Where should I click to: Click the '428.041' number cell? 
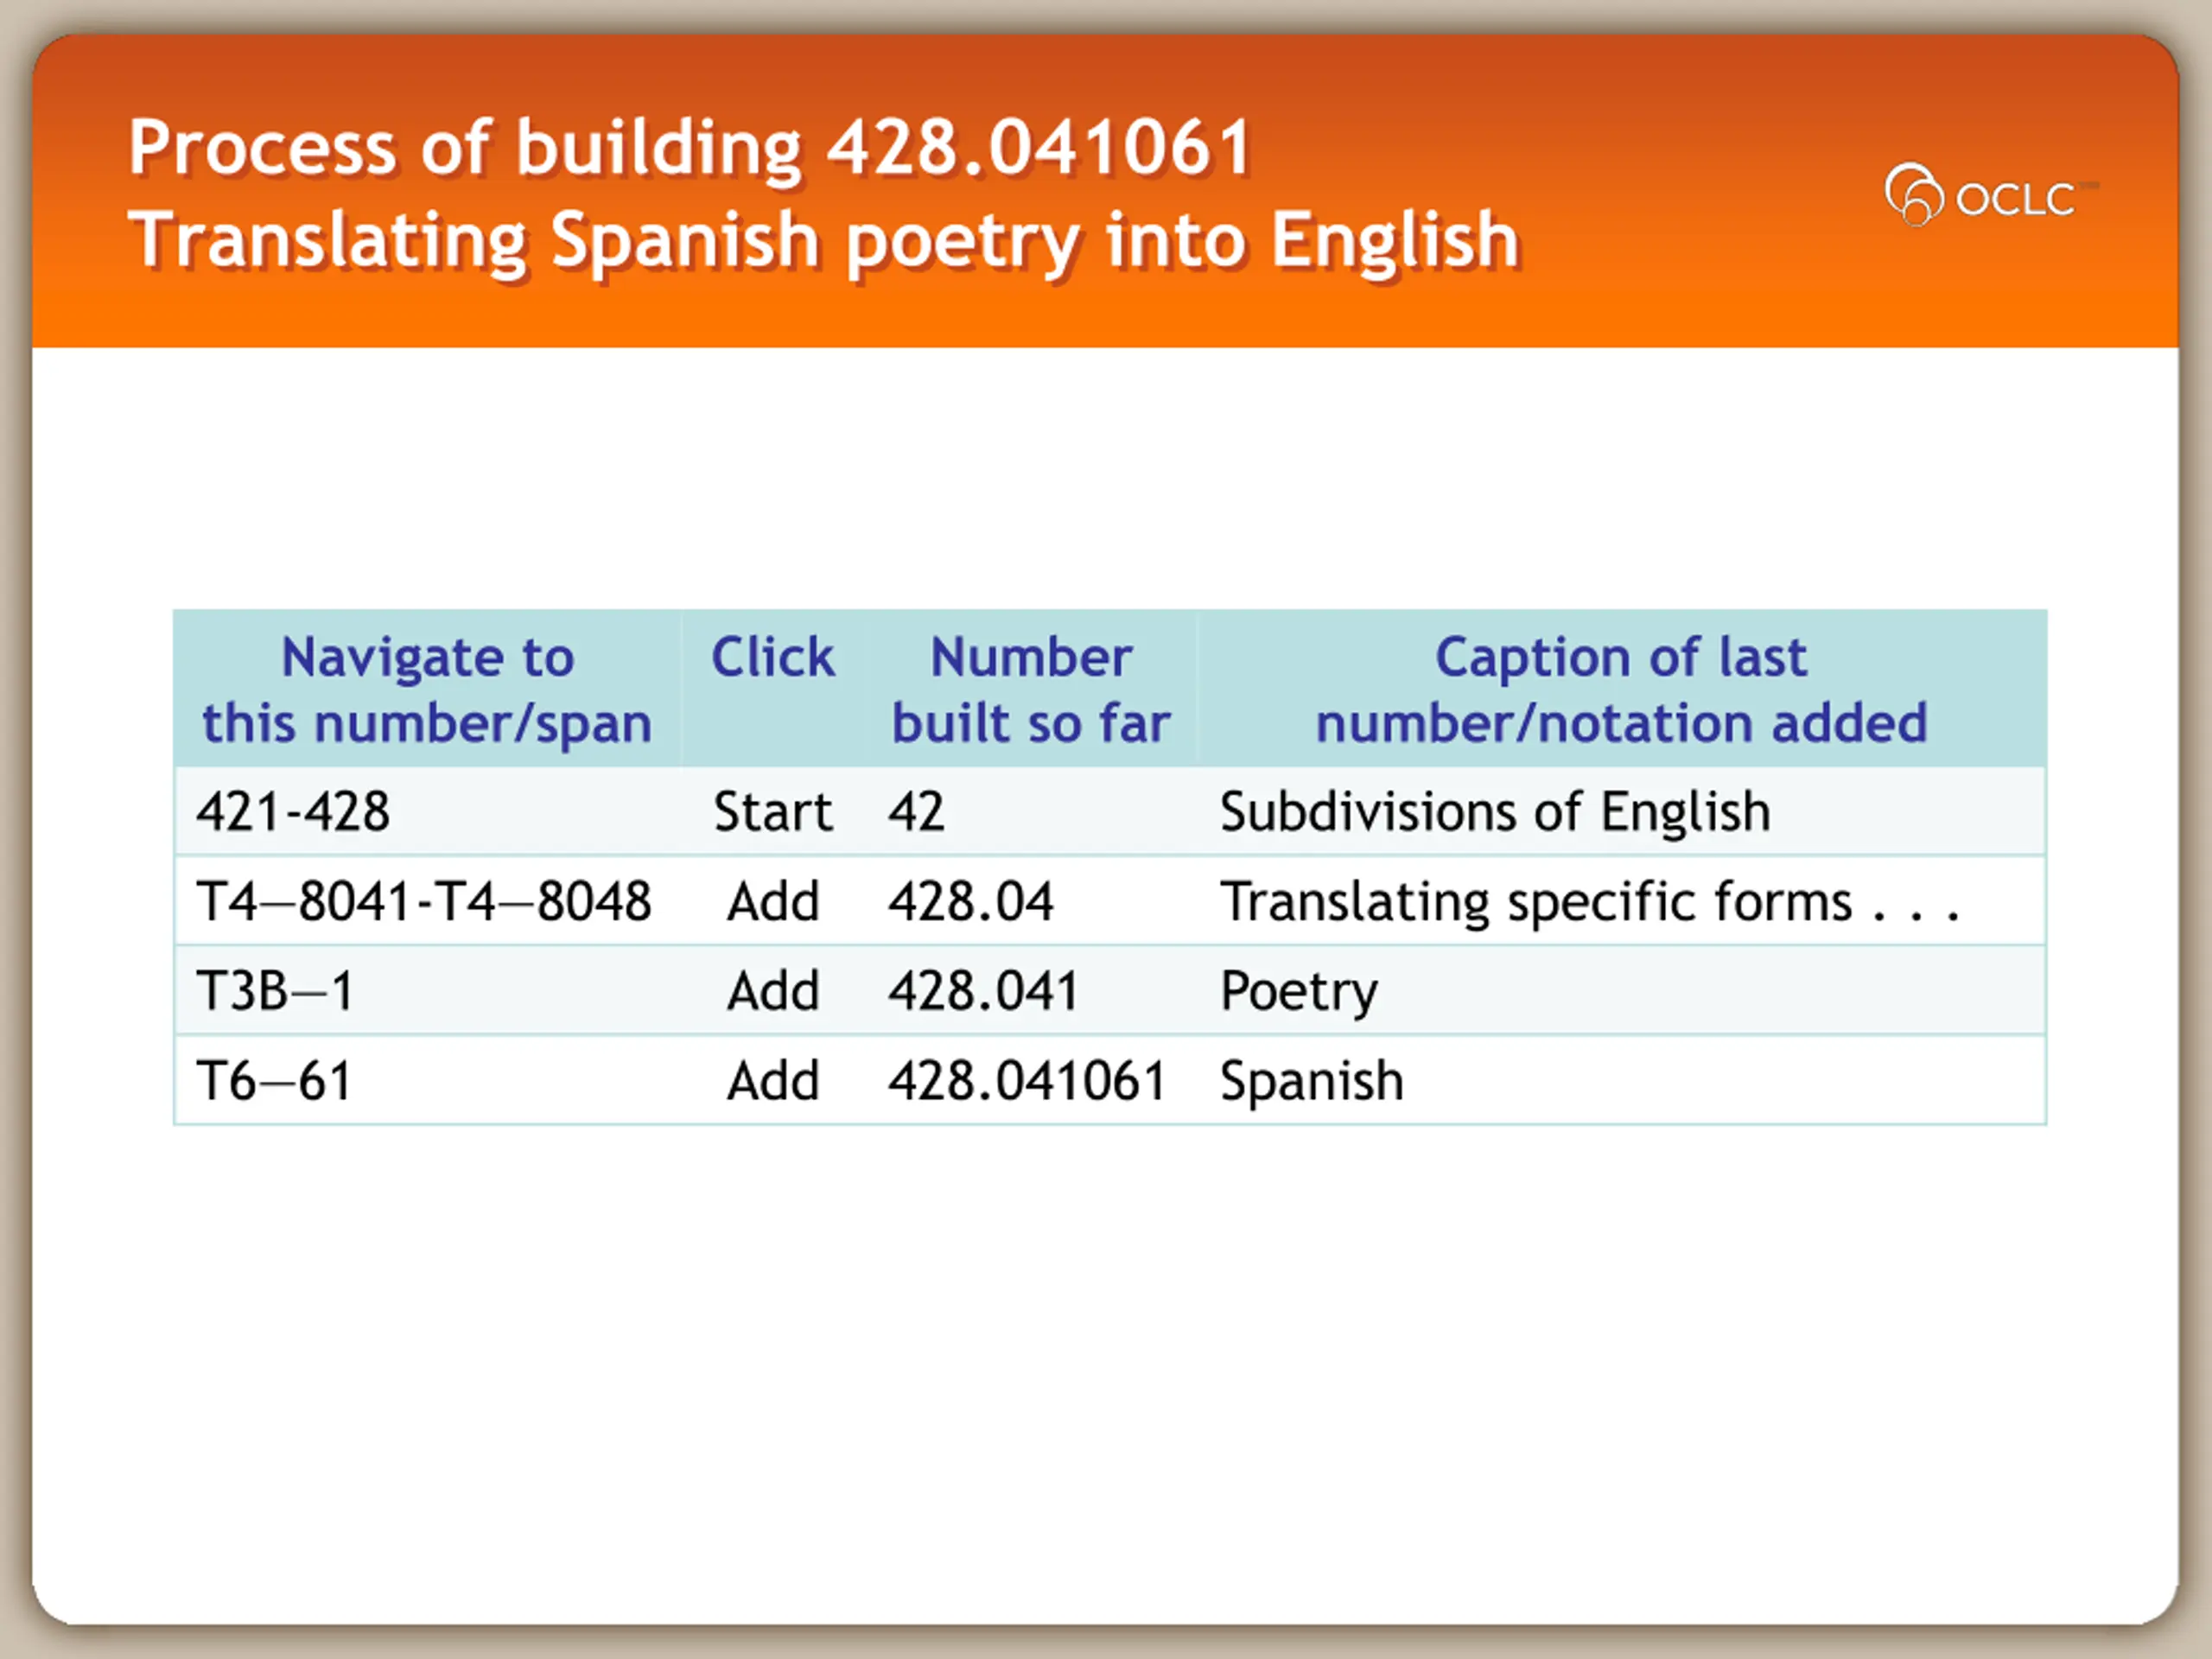click(x=983, y=992)
